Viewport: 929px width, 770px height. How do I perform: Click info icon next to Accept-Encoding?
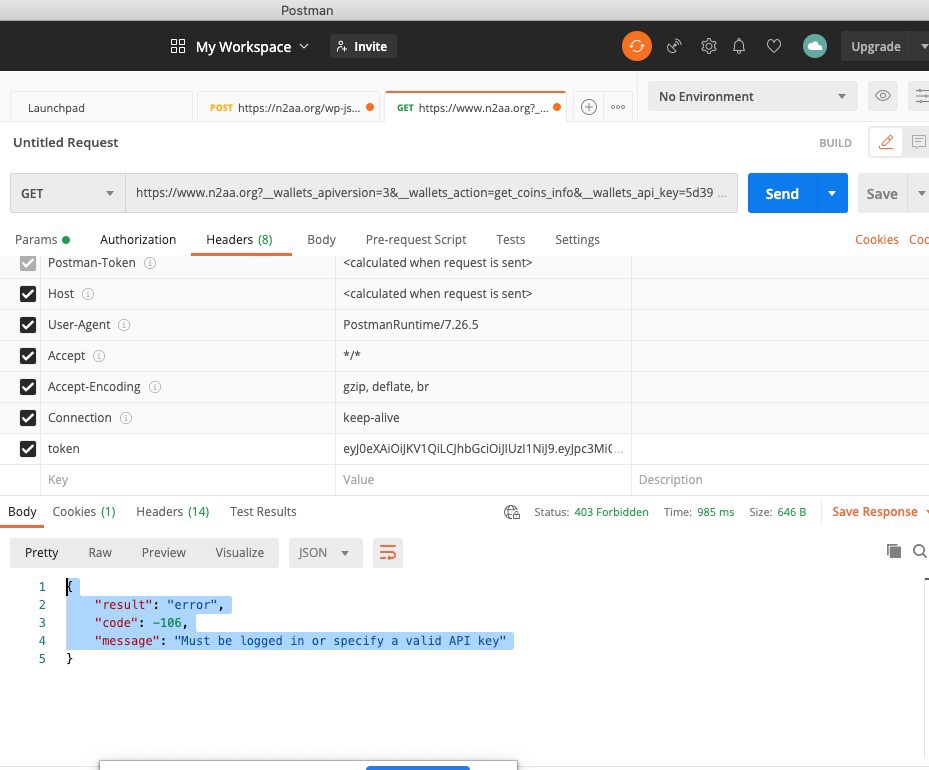click(x=155, y=387)
